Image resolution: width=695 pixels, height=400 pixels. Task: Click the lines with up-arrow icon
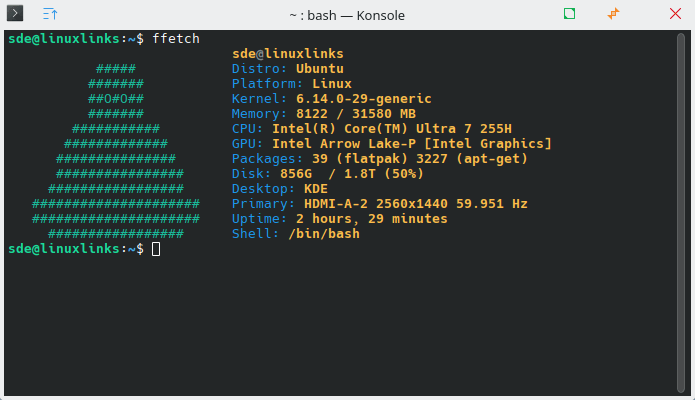coord(50,14)
